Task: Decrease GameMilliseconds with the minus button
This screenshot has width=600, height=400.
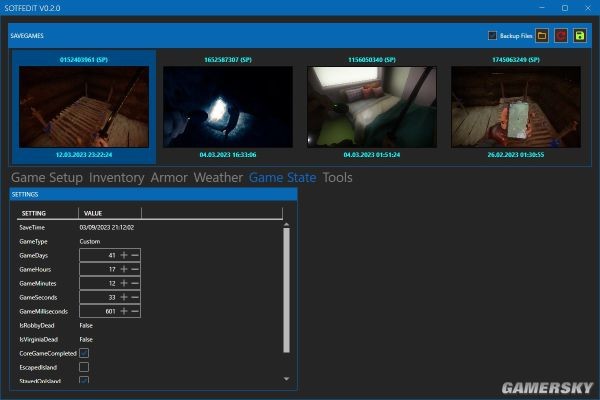Action: coord(135,311)
